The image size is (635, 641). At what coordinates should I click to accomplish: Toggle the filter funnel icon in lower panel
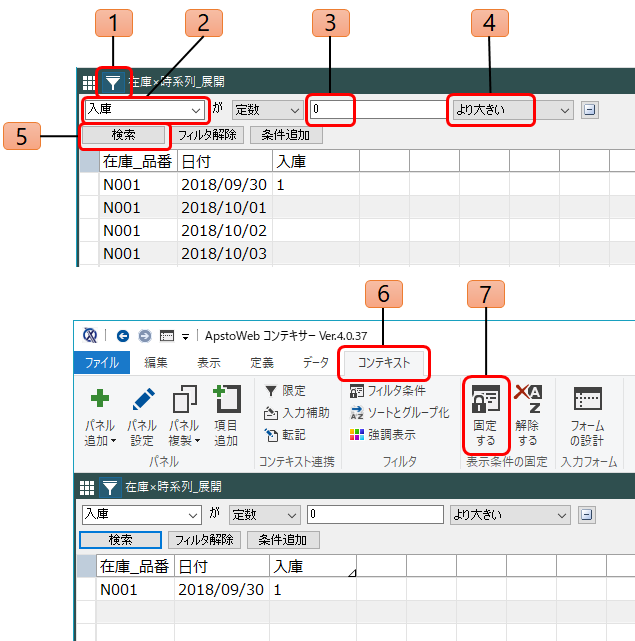110,487
